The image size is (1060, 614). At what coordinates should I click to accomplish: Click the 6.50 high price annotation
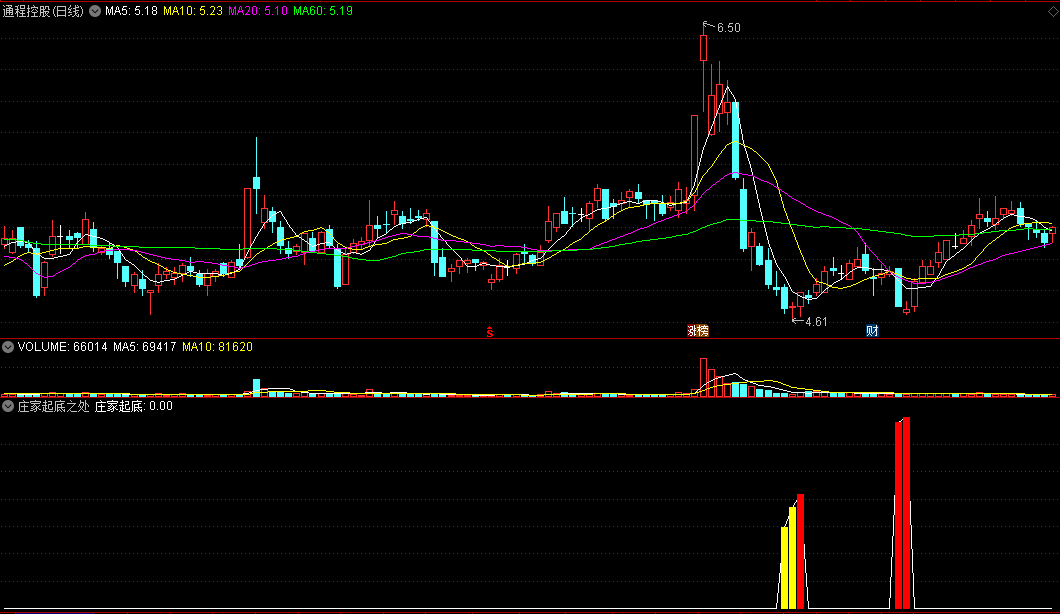tap(728, 28)
